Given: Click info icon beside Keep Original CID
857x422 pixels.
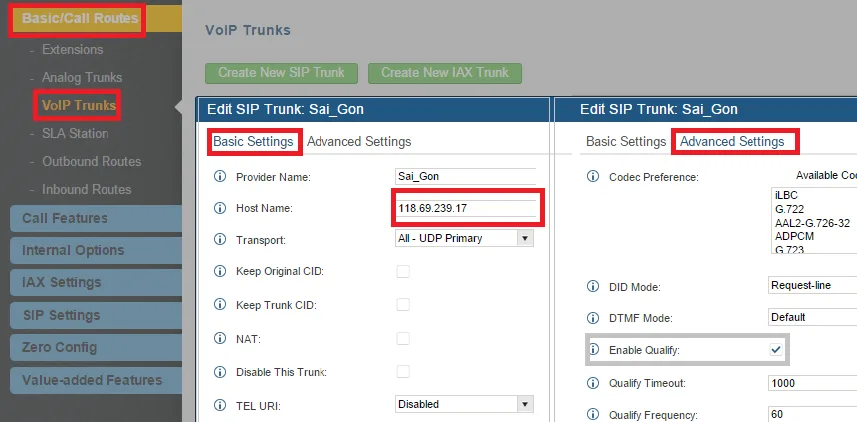Looking at the screenshot, I should (220, 272).
